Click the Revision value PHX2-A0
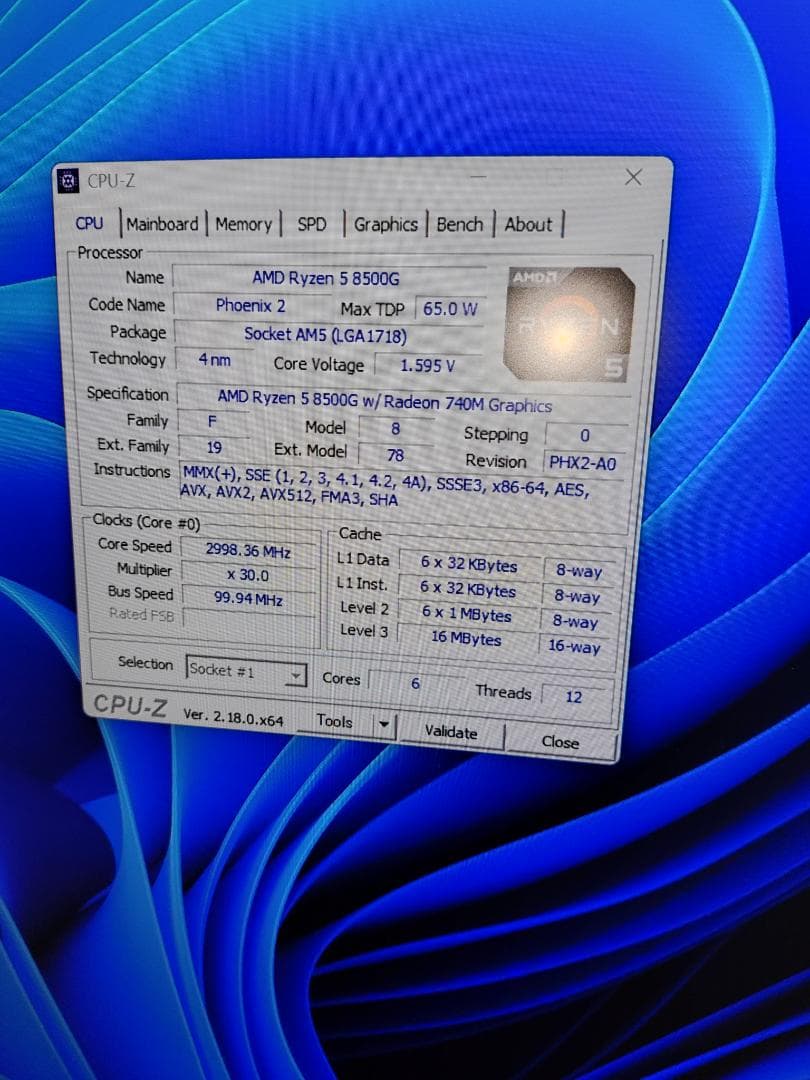This screenshot has height=1080, width=810. (583, 463)
